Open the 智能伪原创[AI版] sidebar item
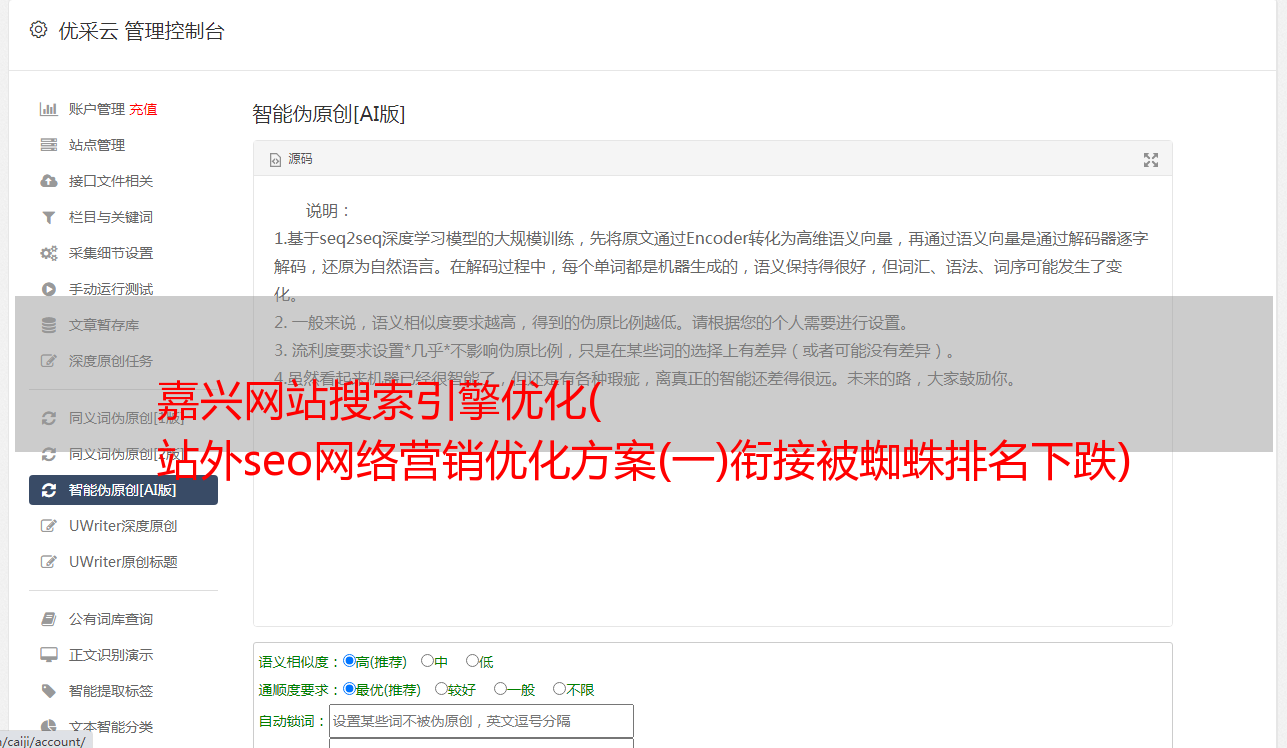 point(123,490)
